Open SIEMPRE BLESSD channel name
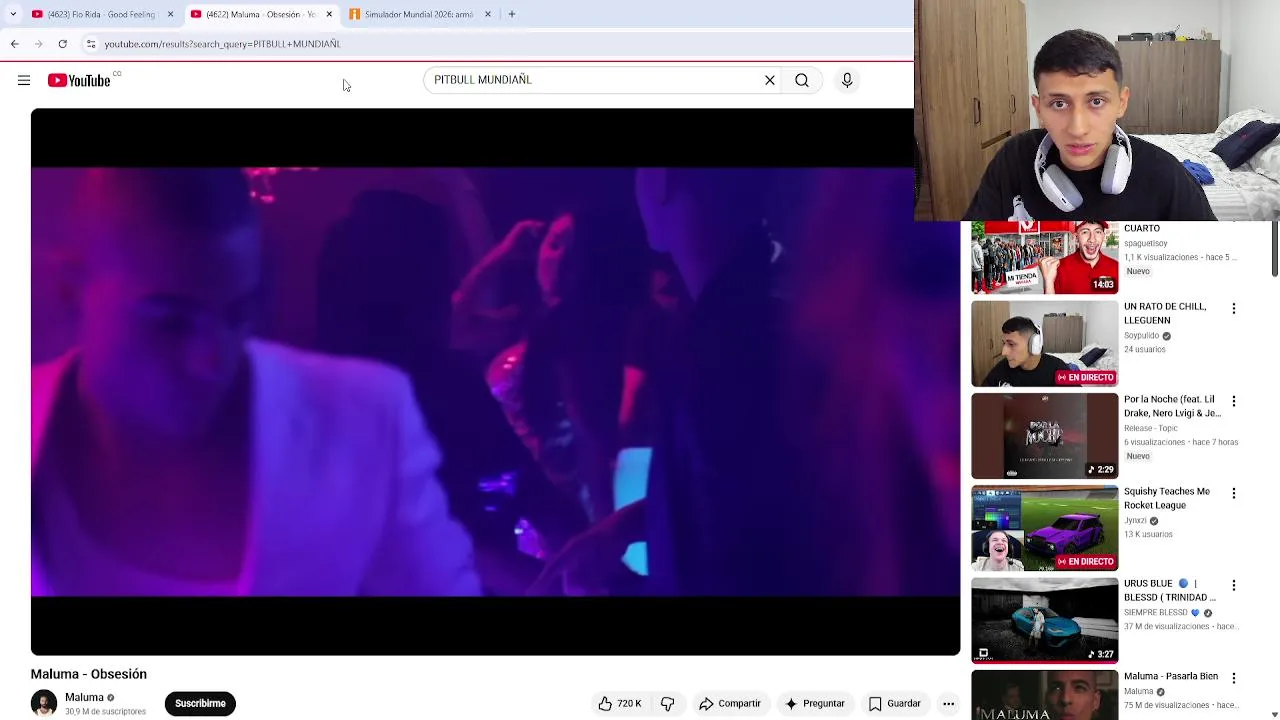This screenshot has width=1280, height=720. pos(1156,612)
